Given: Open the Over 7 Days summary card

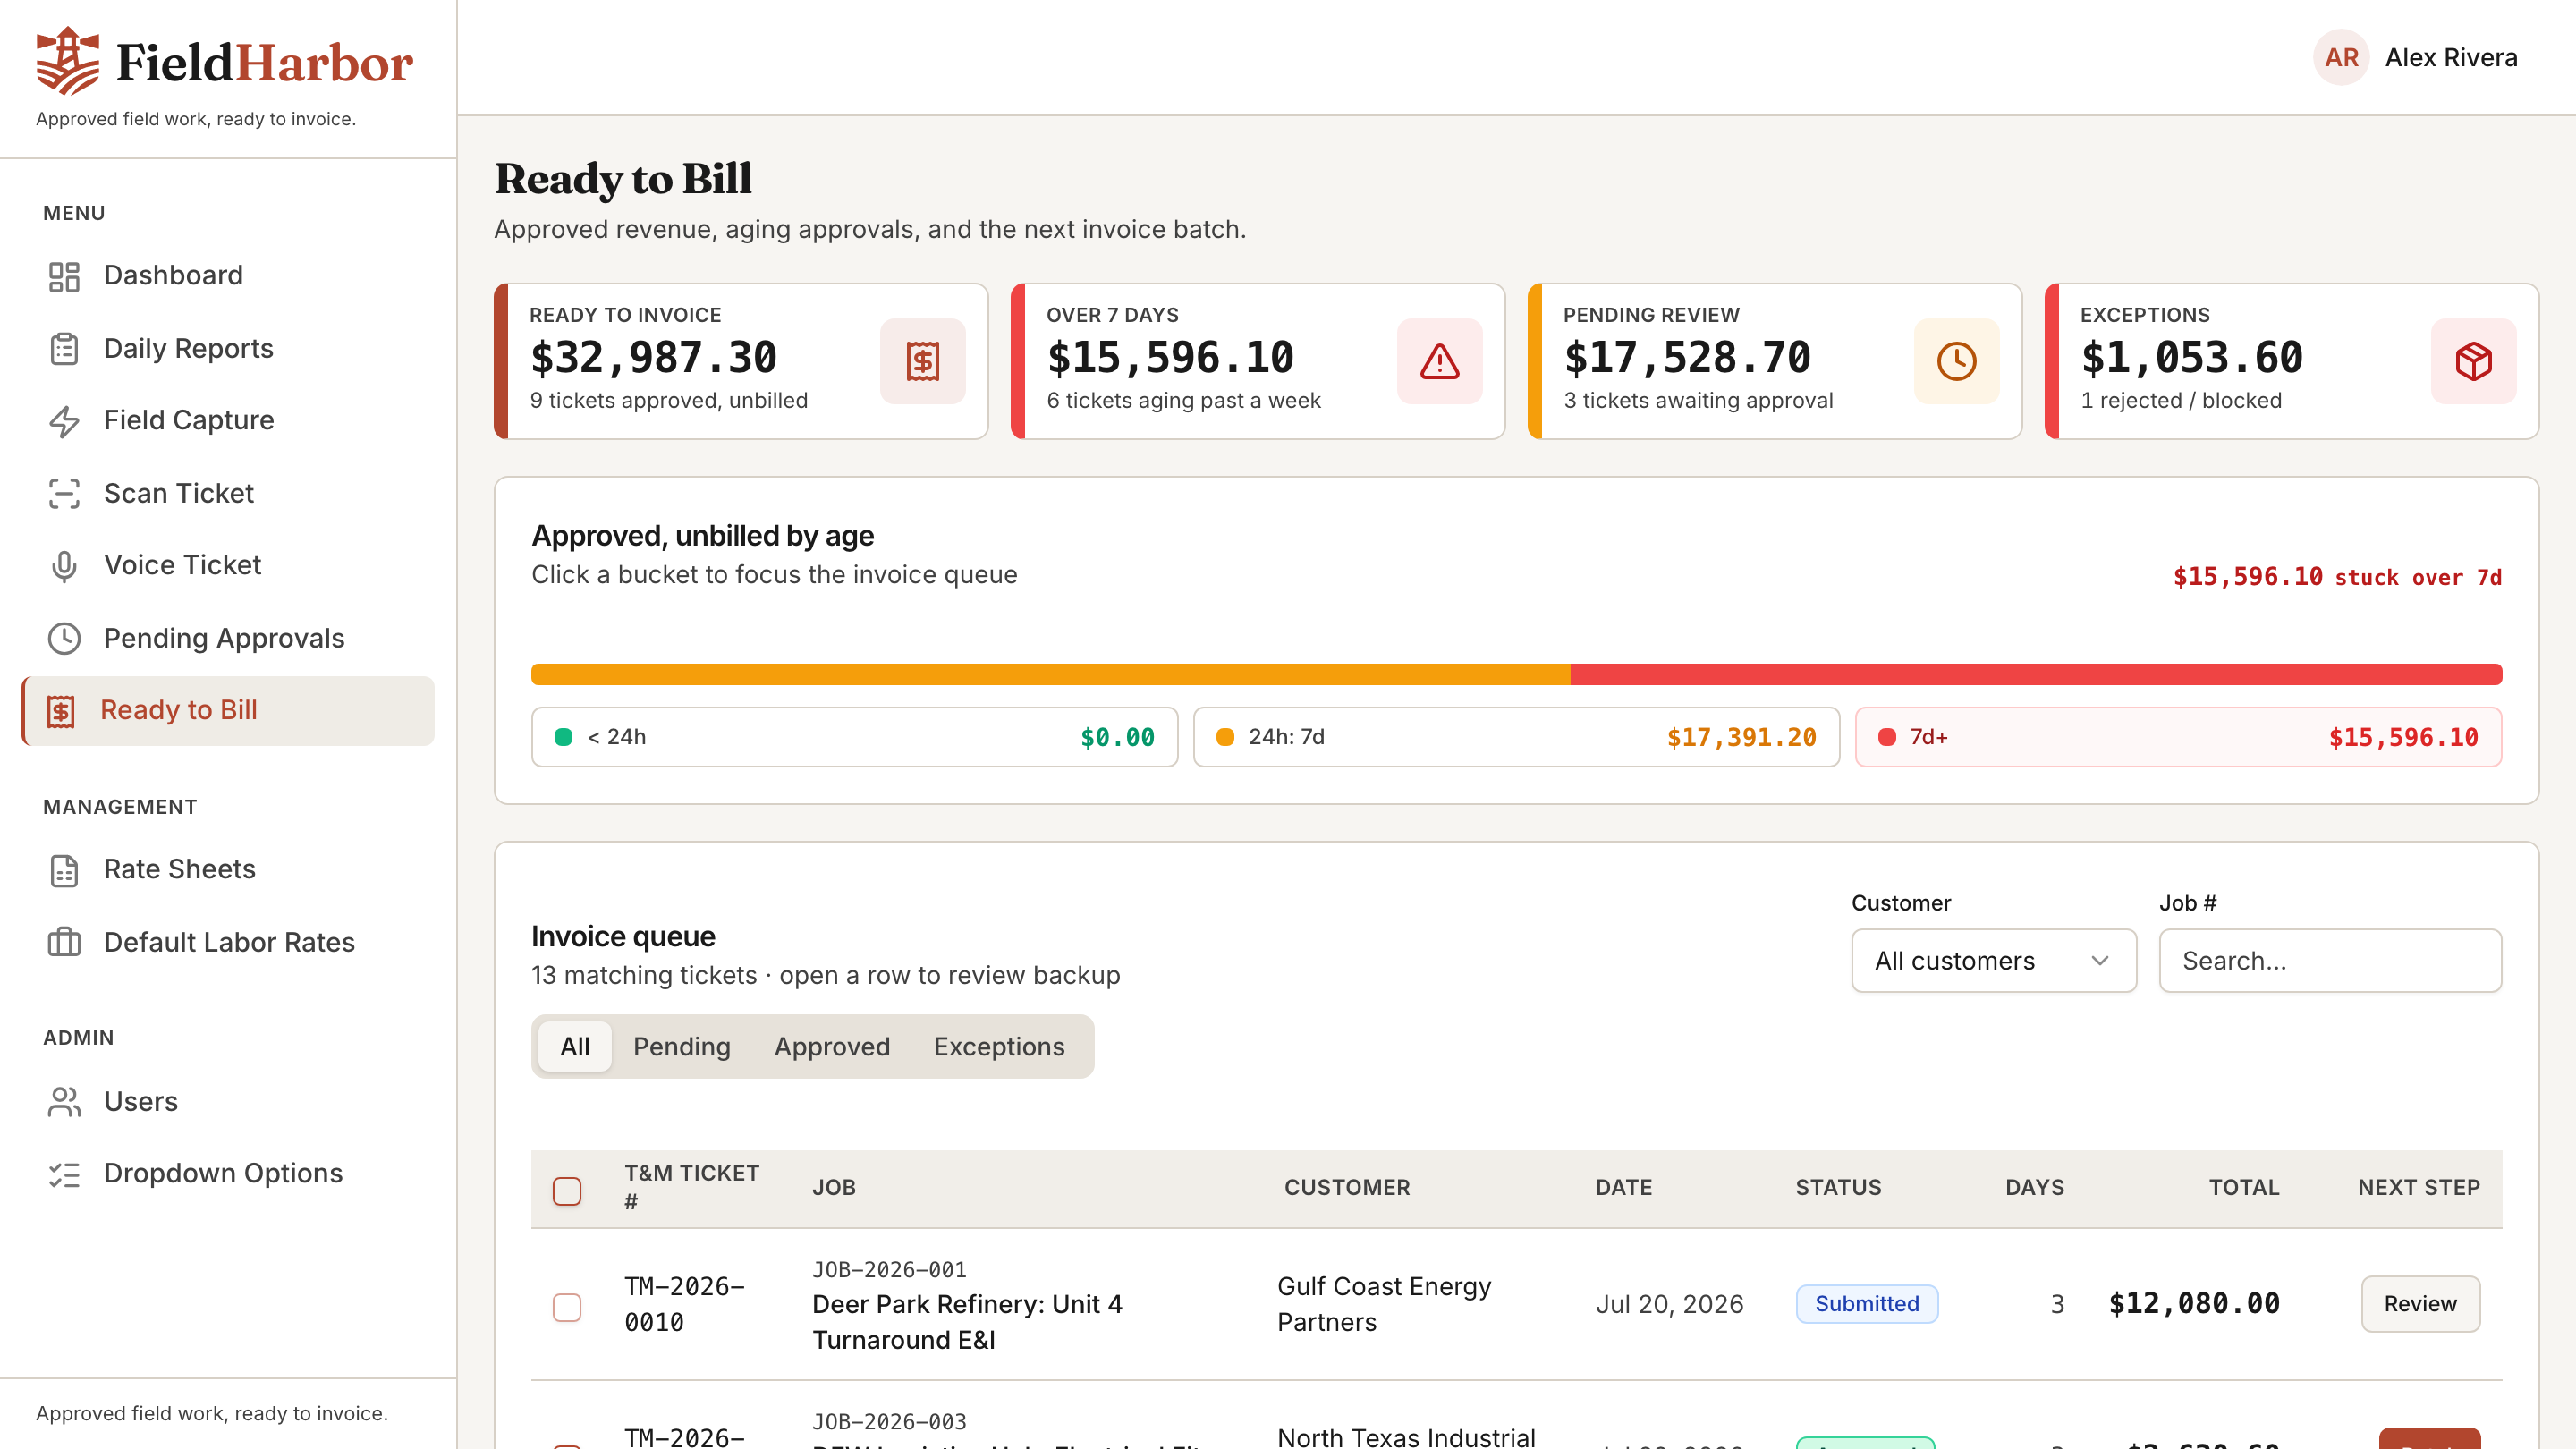Looking at the screenshot, I should pyautogui.click(x=1258, y=361).
